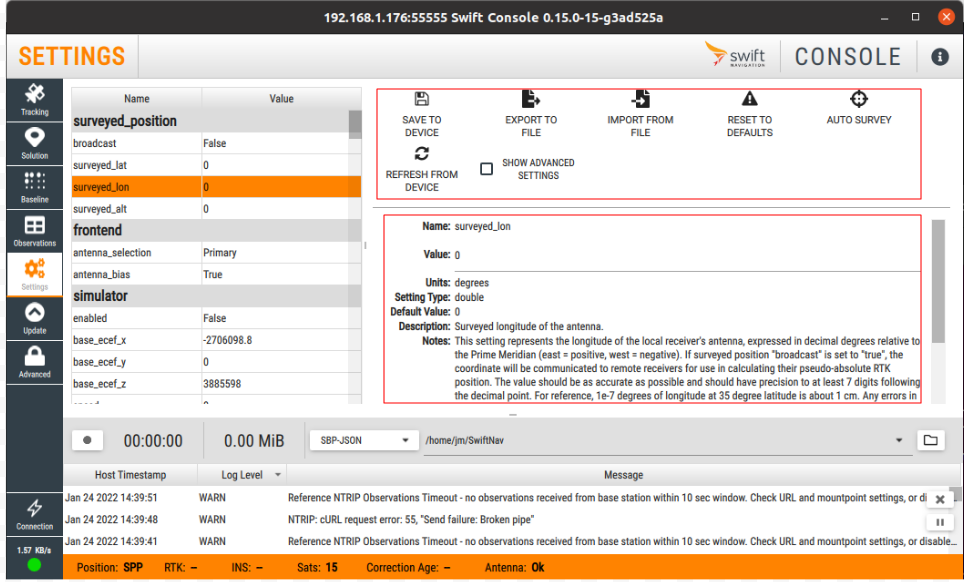Click the Reset to Defaults warning icon
The image size is (964, 582).
click(x=749, y=98)
